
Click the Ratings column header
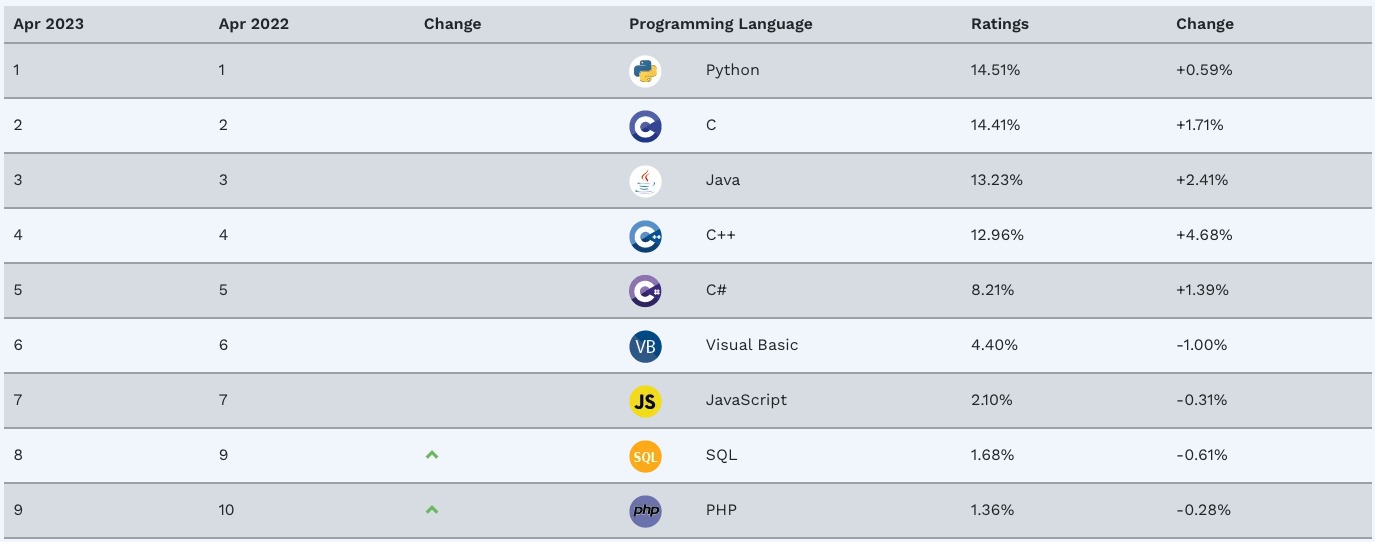click(1000, 24)
